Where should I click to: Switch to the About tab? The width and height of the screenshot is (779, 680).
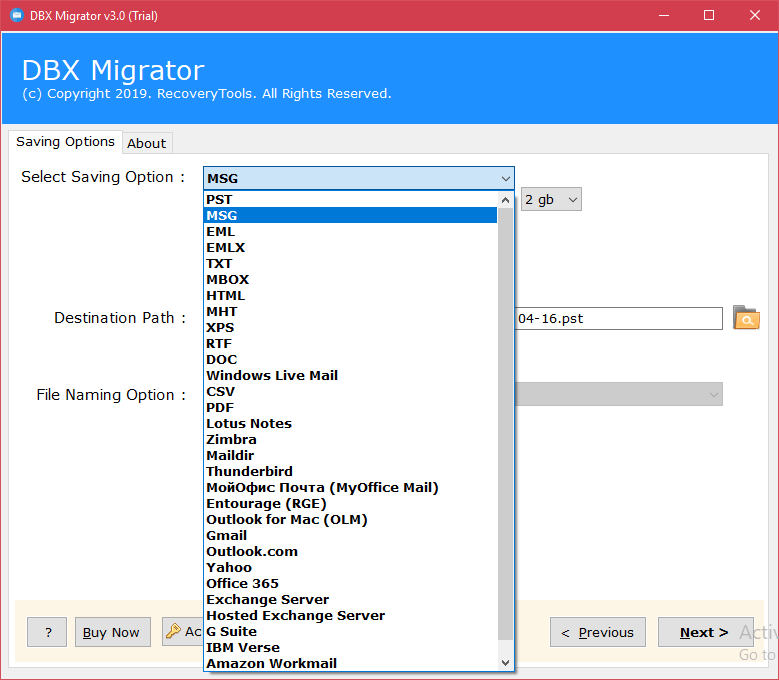coord(147,144)
